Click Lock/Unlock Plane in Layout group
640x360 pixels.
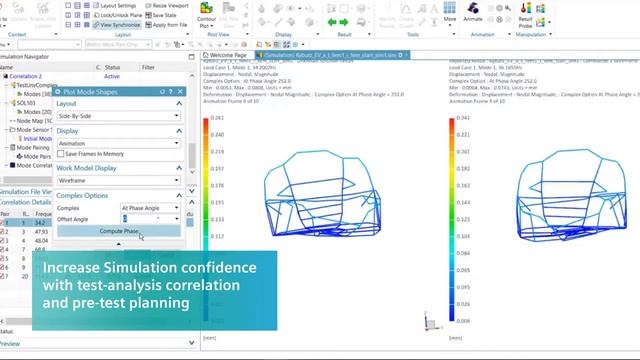[x=118, y=15]
